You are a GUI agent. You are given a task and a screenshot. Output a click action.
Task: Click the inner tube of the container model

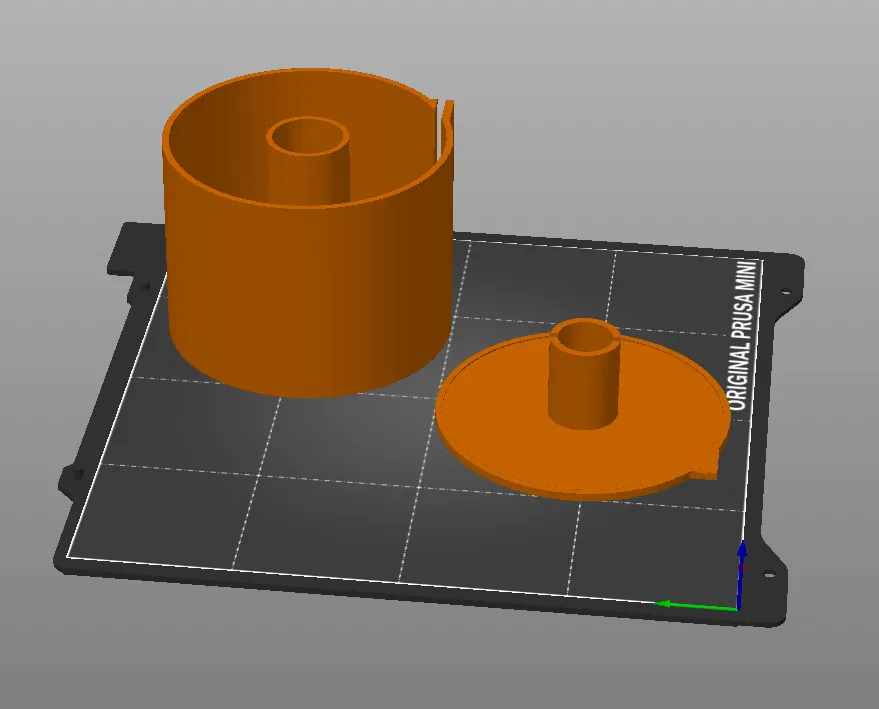(x=308, y=160)
